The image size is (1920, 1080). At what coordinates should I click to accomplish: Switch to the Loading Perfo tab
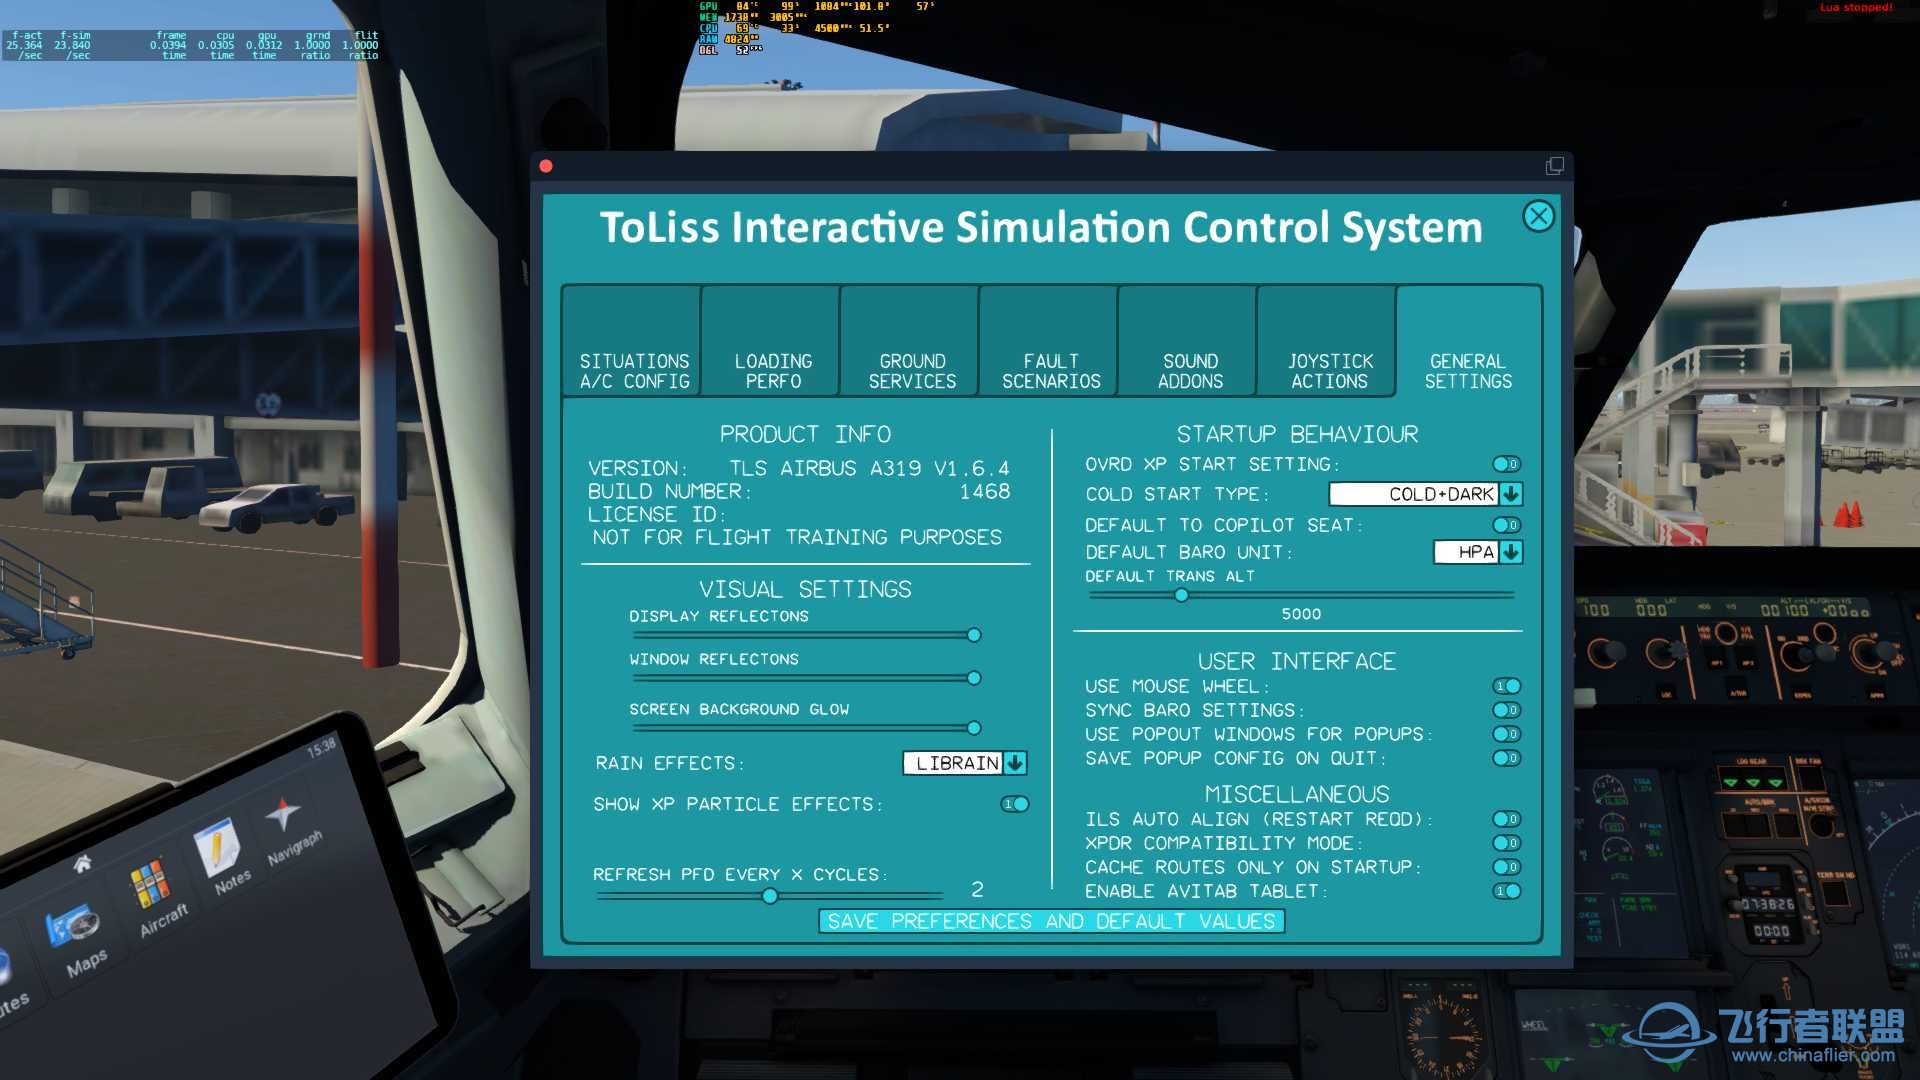[x=773, y=342]
